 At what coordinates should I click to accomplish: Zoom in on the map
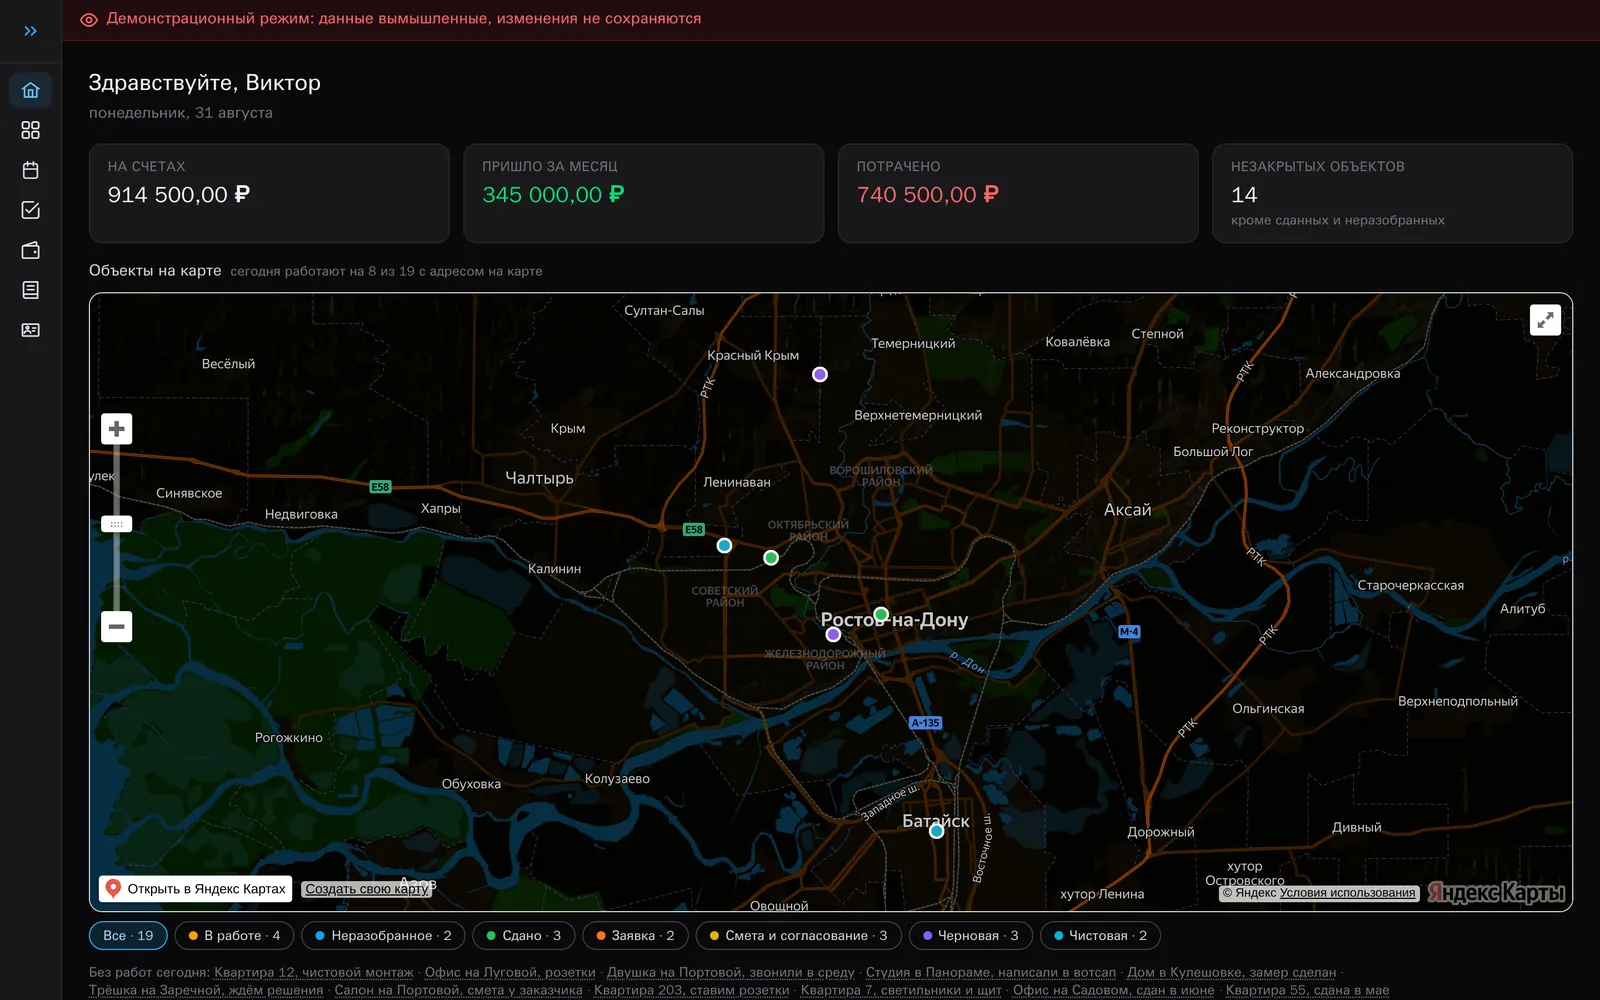[x=117, y=429]
